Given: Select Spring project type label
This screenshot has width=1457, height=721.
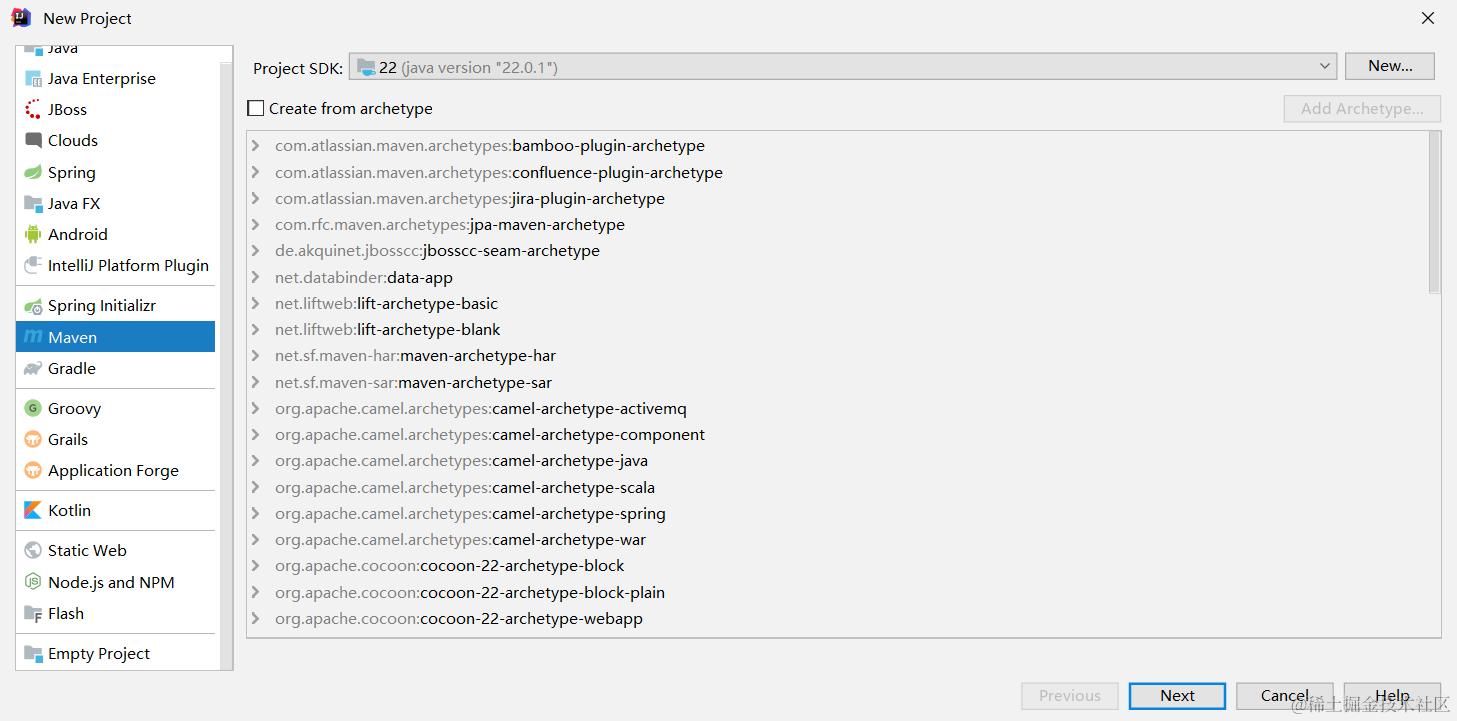Looking at the screenshot, I should tap(72, 173).
